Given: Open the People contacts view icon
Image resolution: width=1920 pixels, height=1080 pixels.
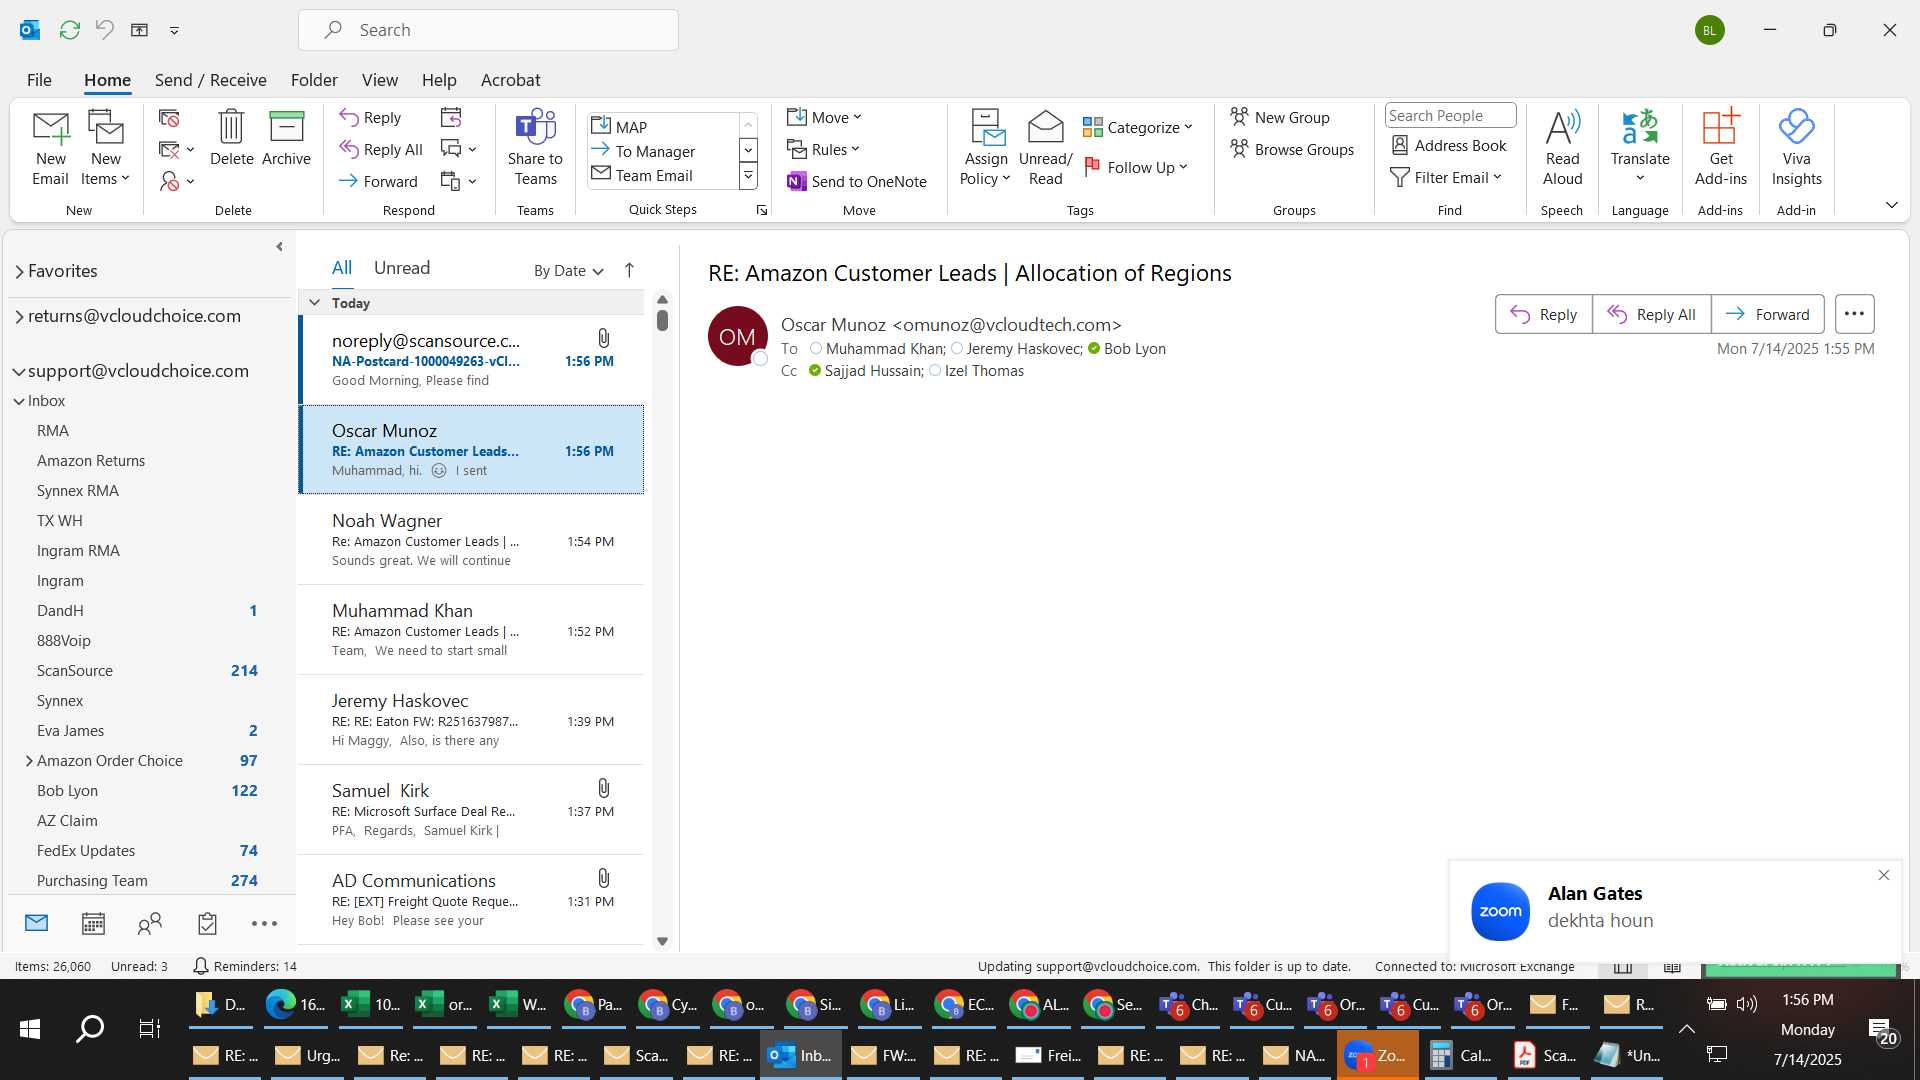Looking at the screenshot, I should coord(150,923).
